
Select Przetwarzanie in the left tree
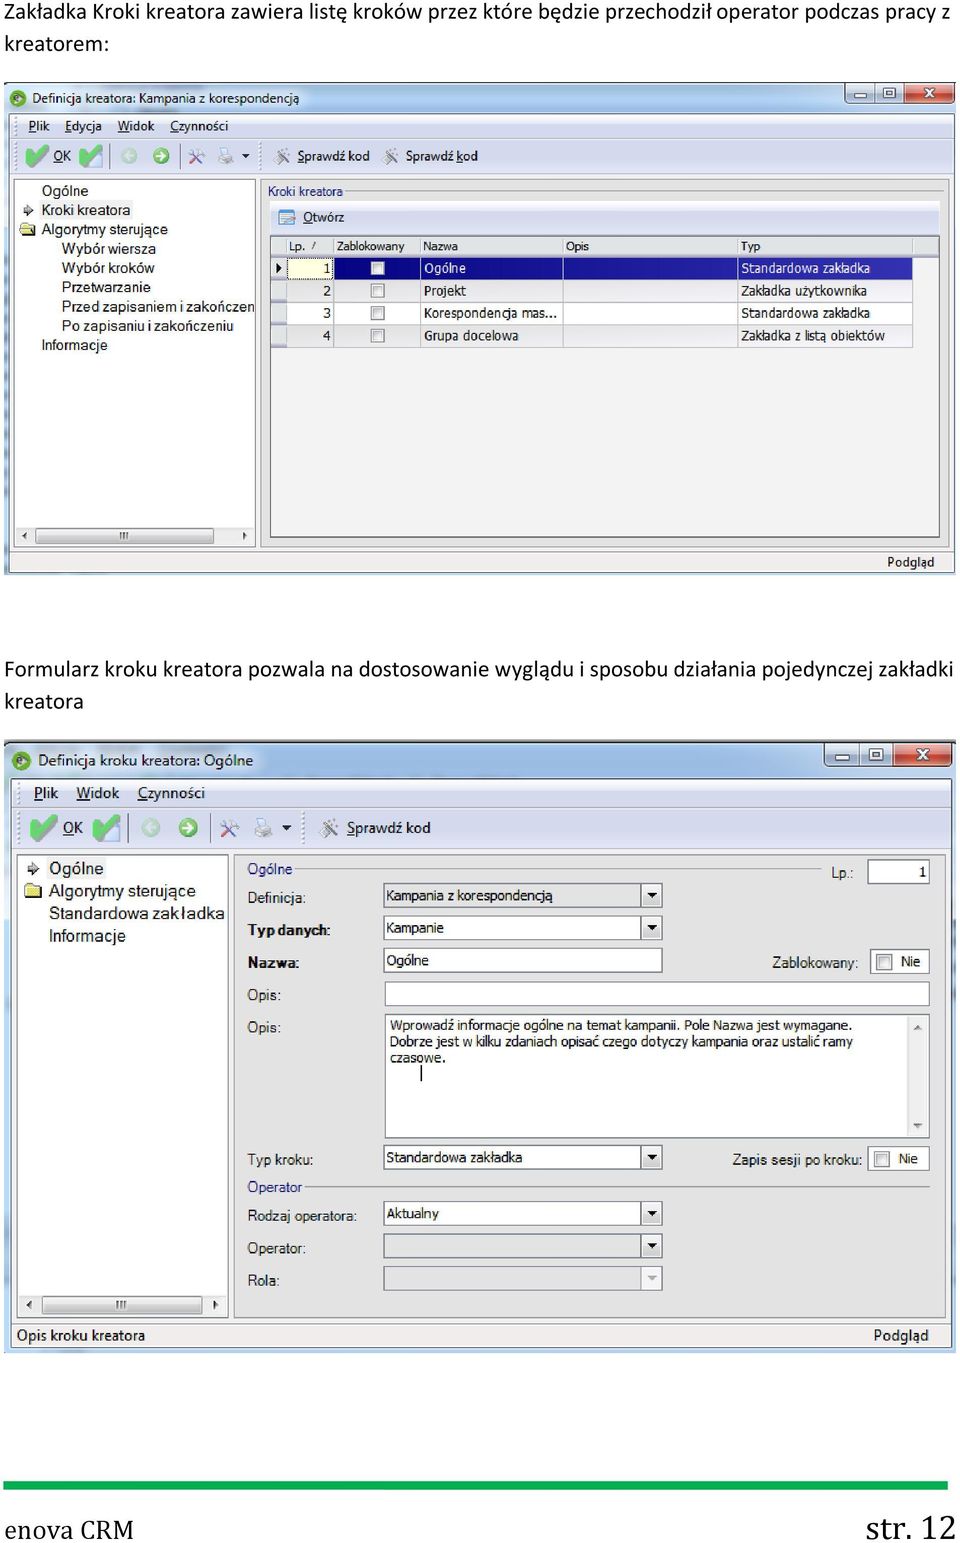coord(106,287)
